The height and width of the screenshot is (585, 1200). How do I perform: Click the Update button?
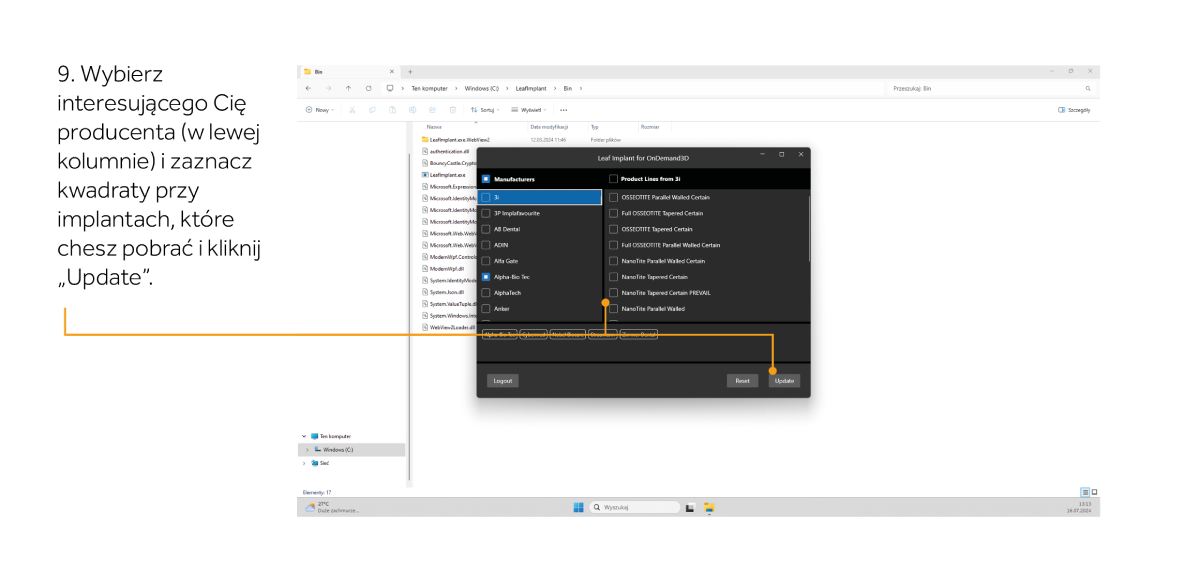(x=785, y=380)
